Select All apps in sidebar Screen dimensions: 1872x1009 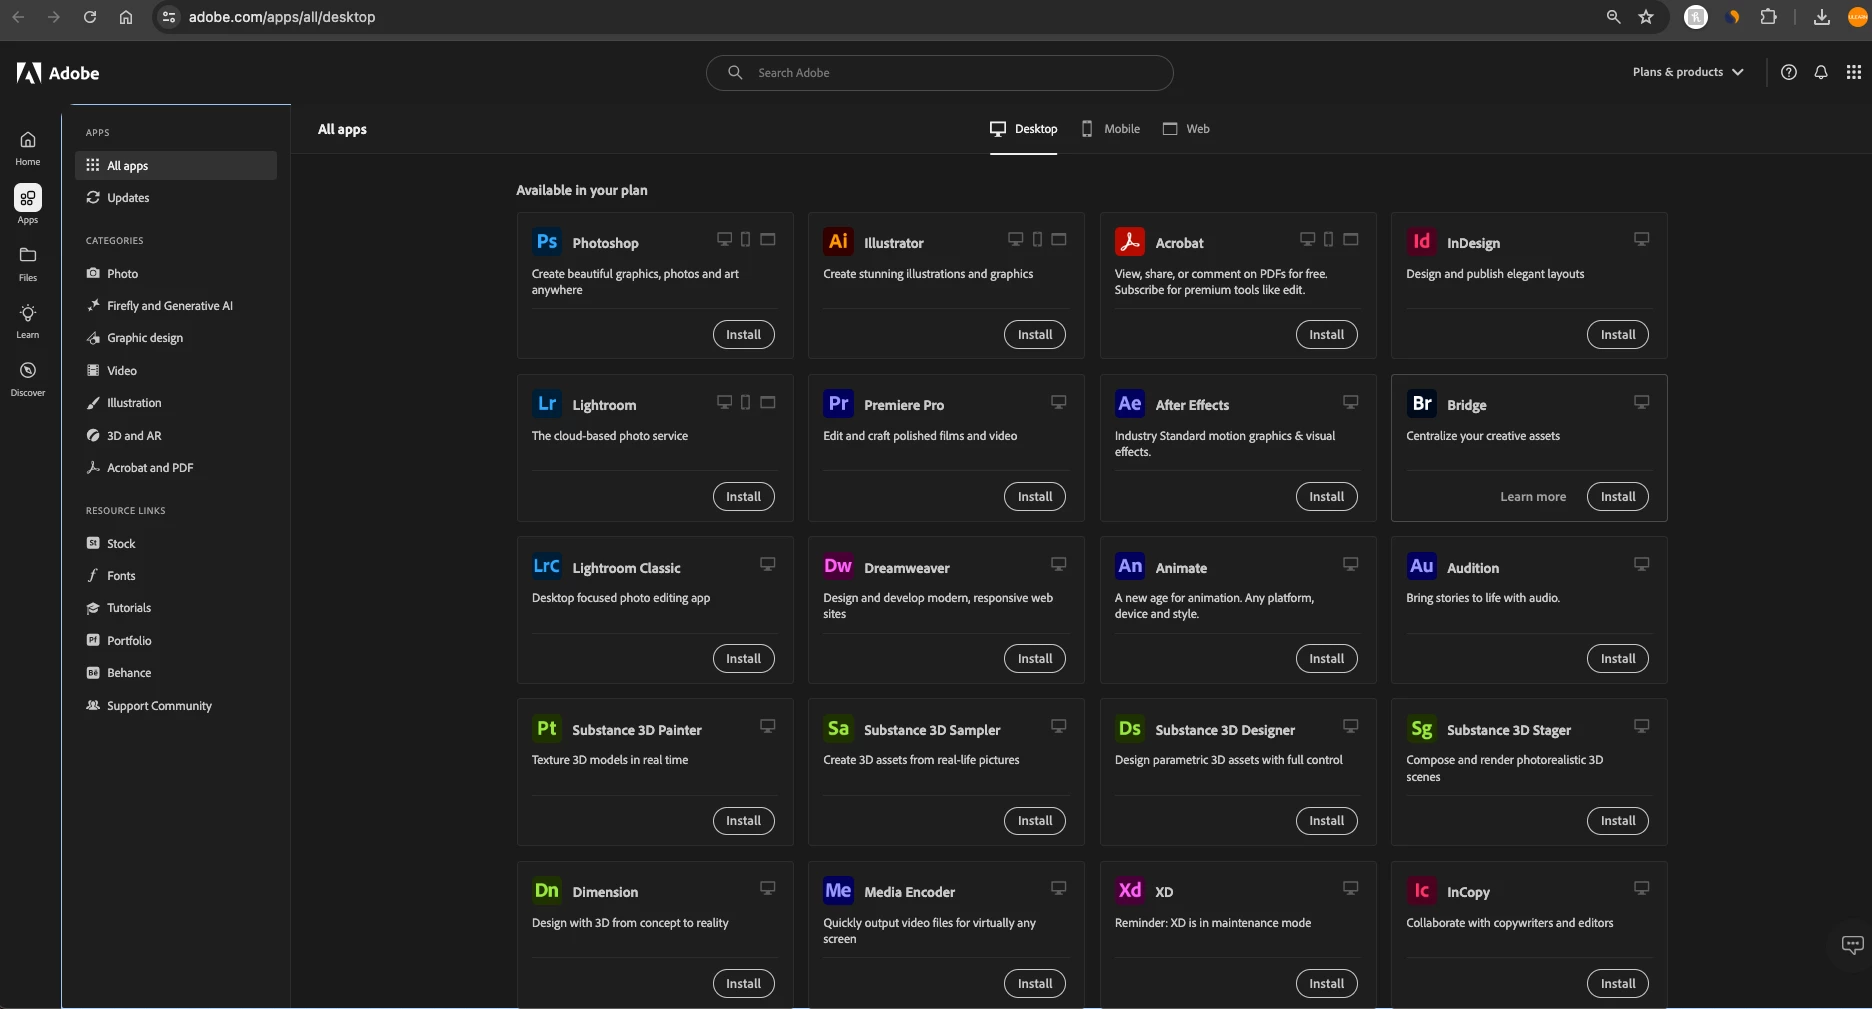[176, 165]
